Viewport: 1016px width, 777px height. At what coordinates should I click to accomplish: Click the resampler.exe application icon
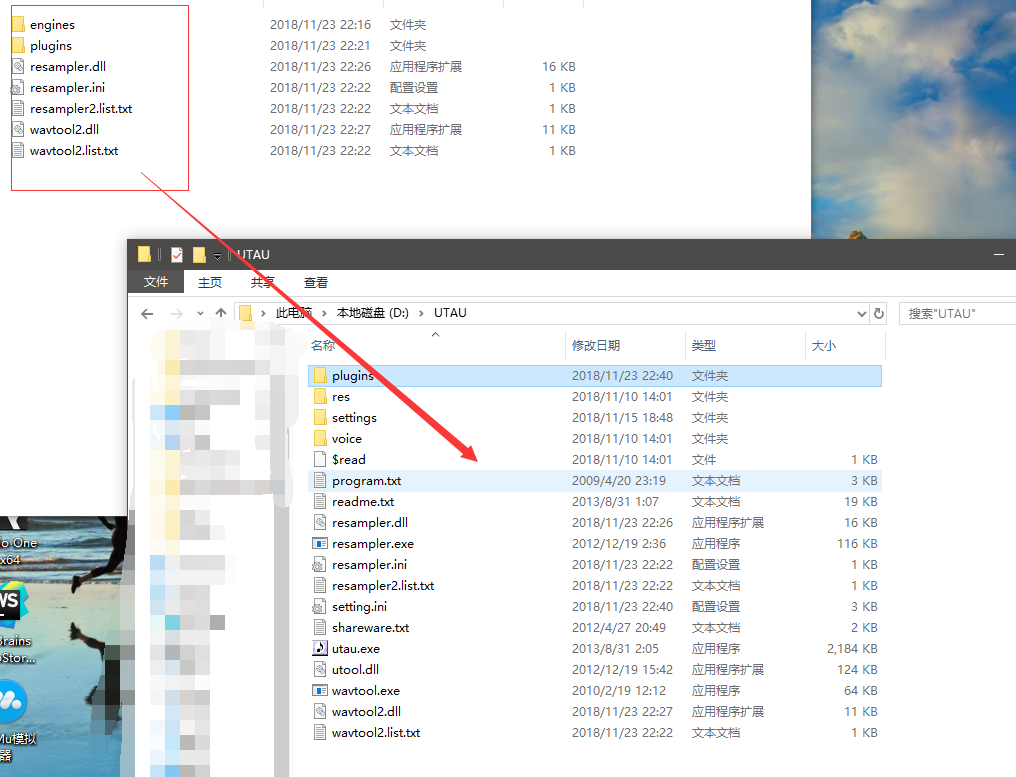[319, 544]
